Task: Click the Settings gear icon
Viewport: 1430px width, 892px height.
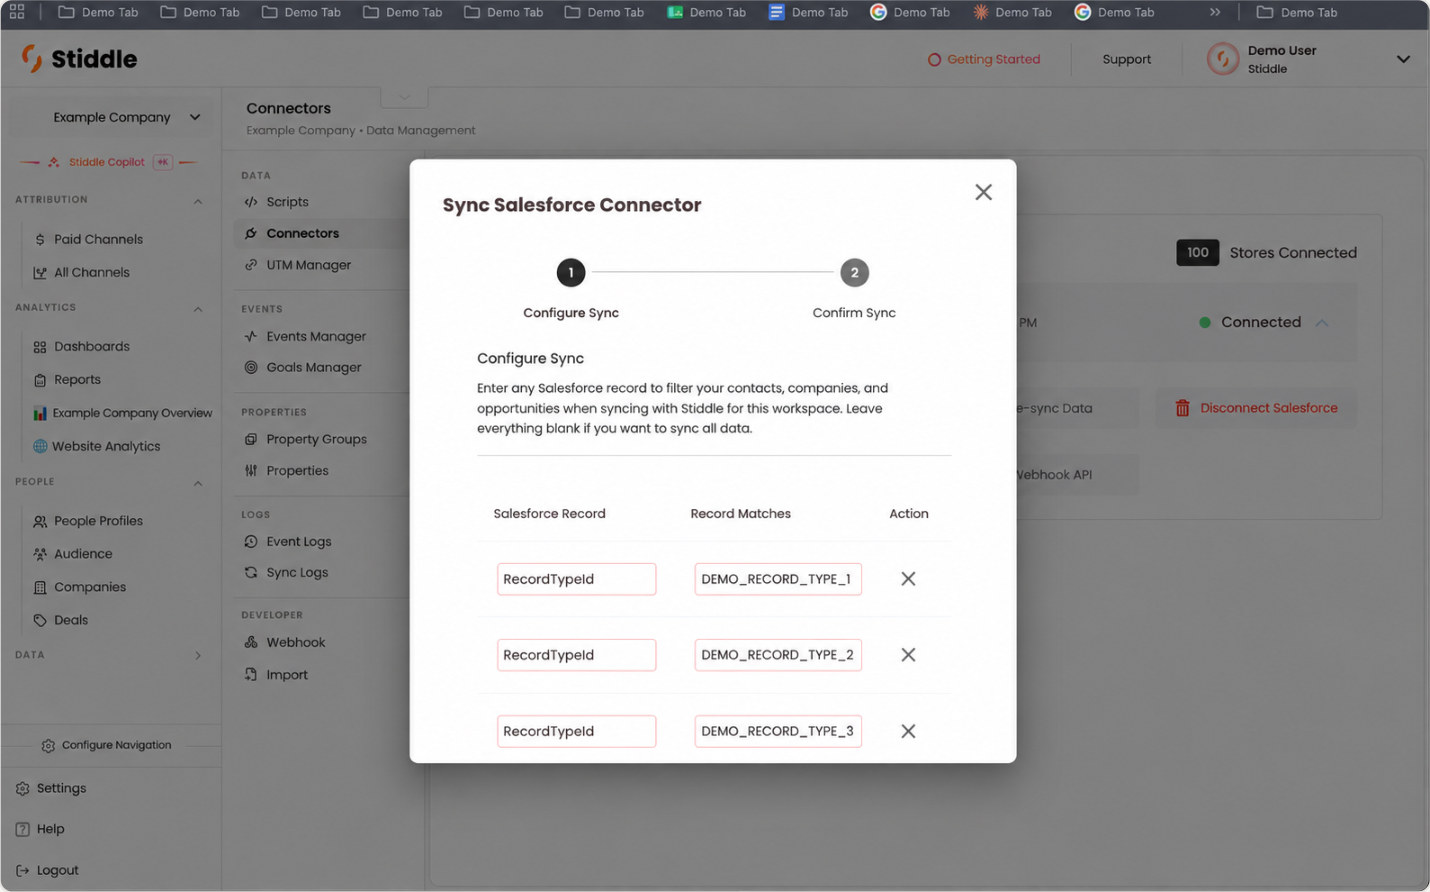Action: (22, 789)
